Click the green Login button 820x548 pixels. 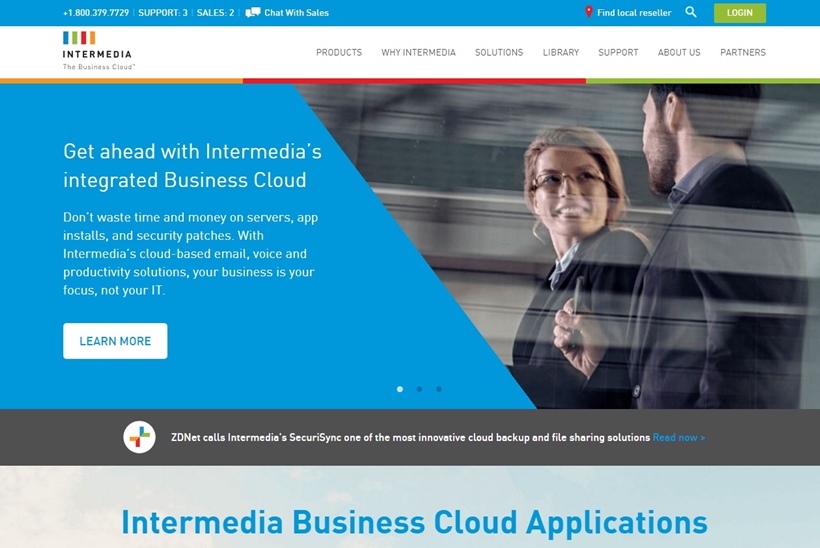739,13
